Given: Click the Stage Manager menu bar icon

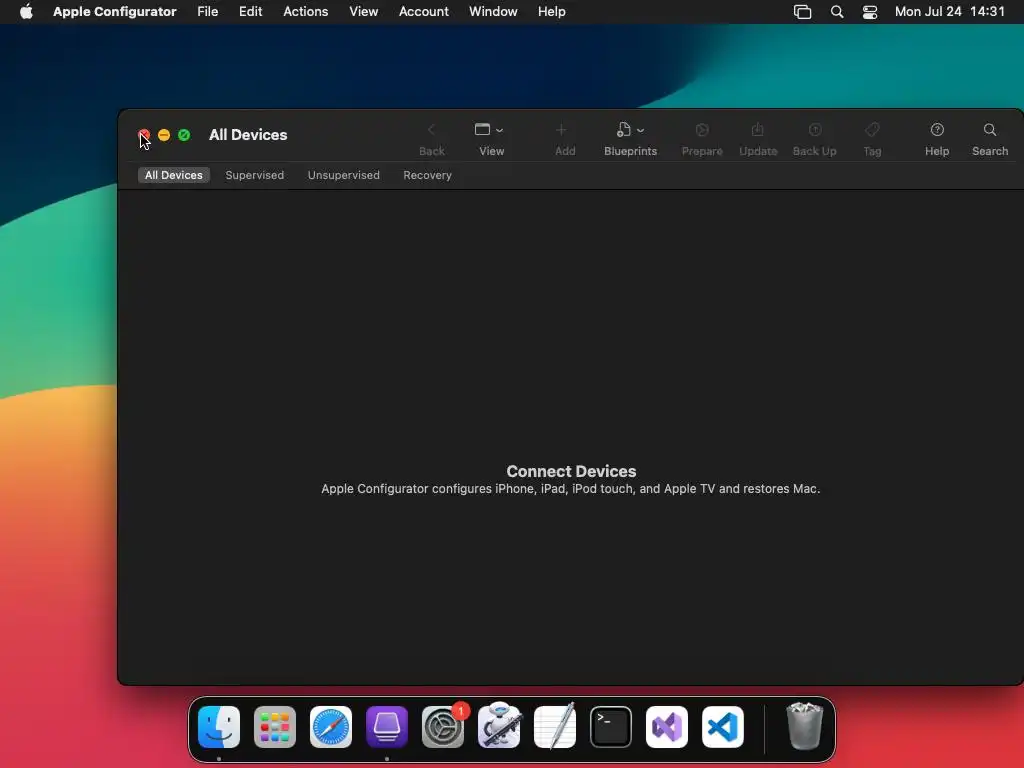Looking at the screenshot, I should (803, 12).
